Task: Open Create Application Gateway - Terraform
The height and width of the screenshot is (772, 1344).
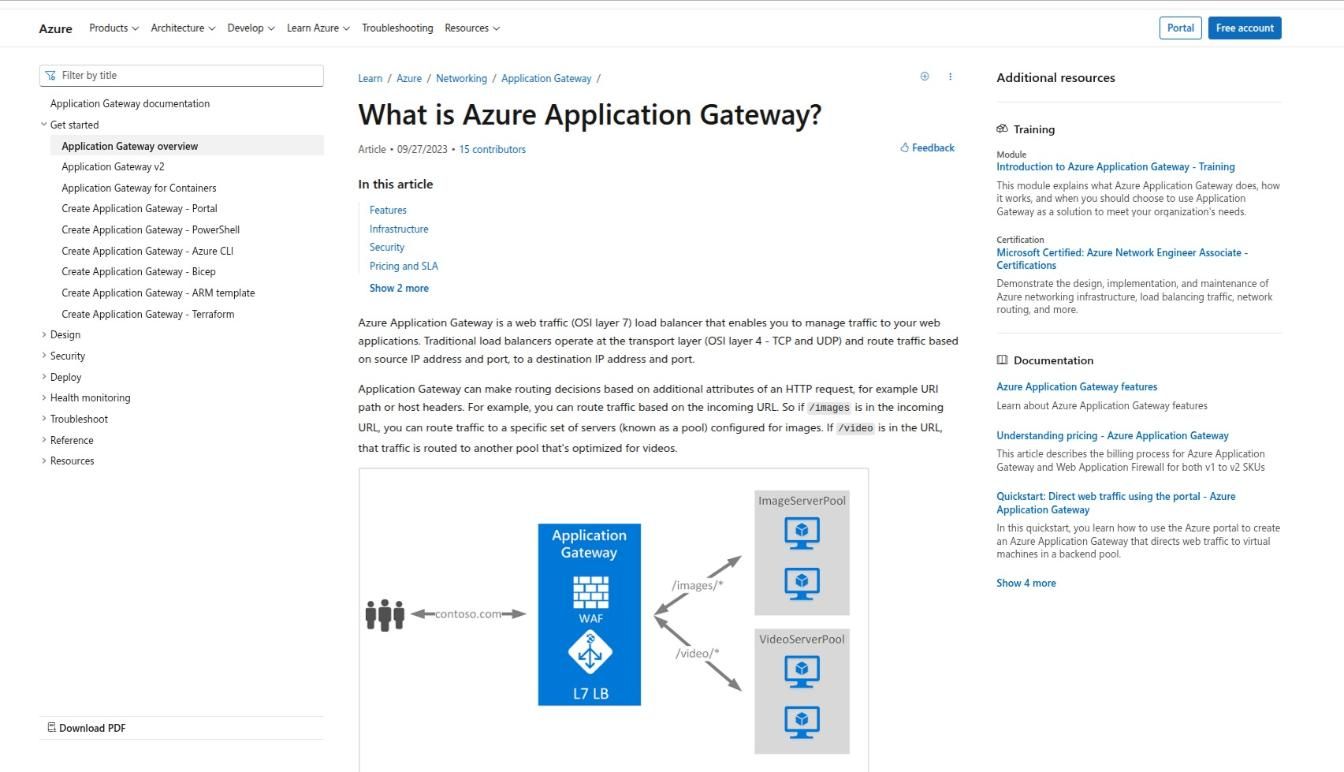Action: (148, 314)
